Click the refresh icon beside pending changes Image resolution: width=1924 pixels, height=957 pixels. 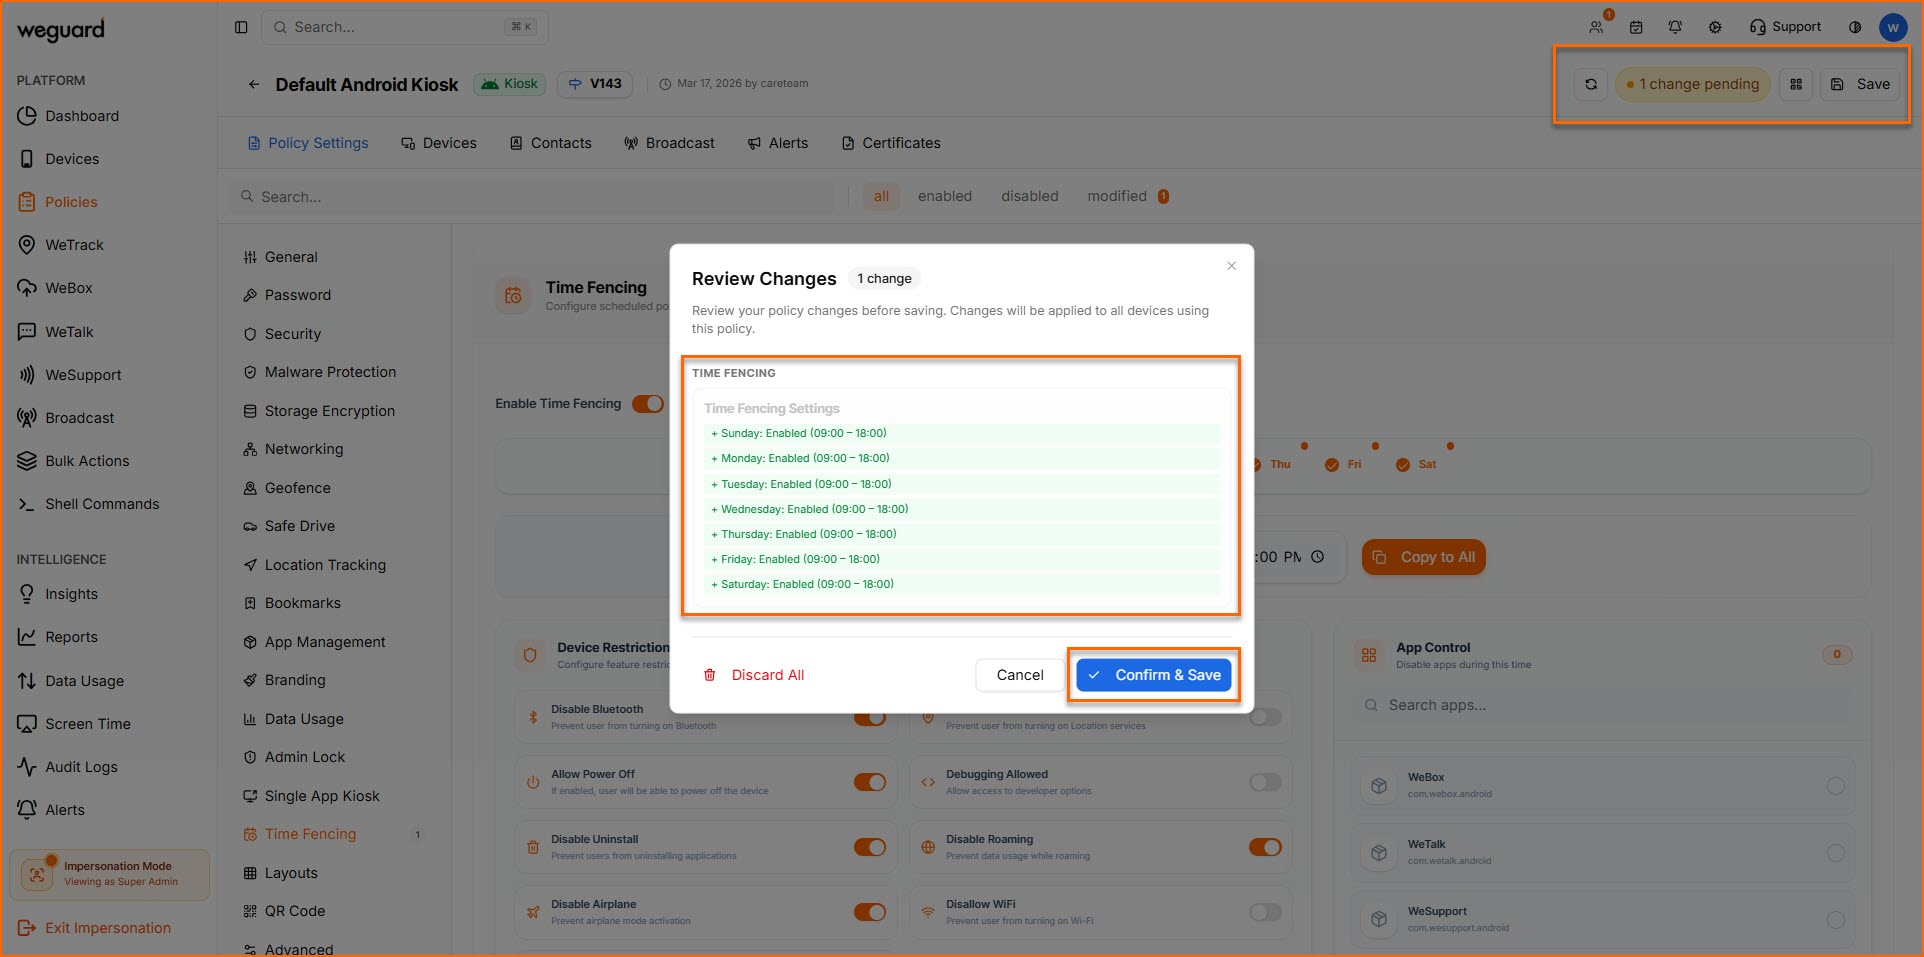1590,85
